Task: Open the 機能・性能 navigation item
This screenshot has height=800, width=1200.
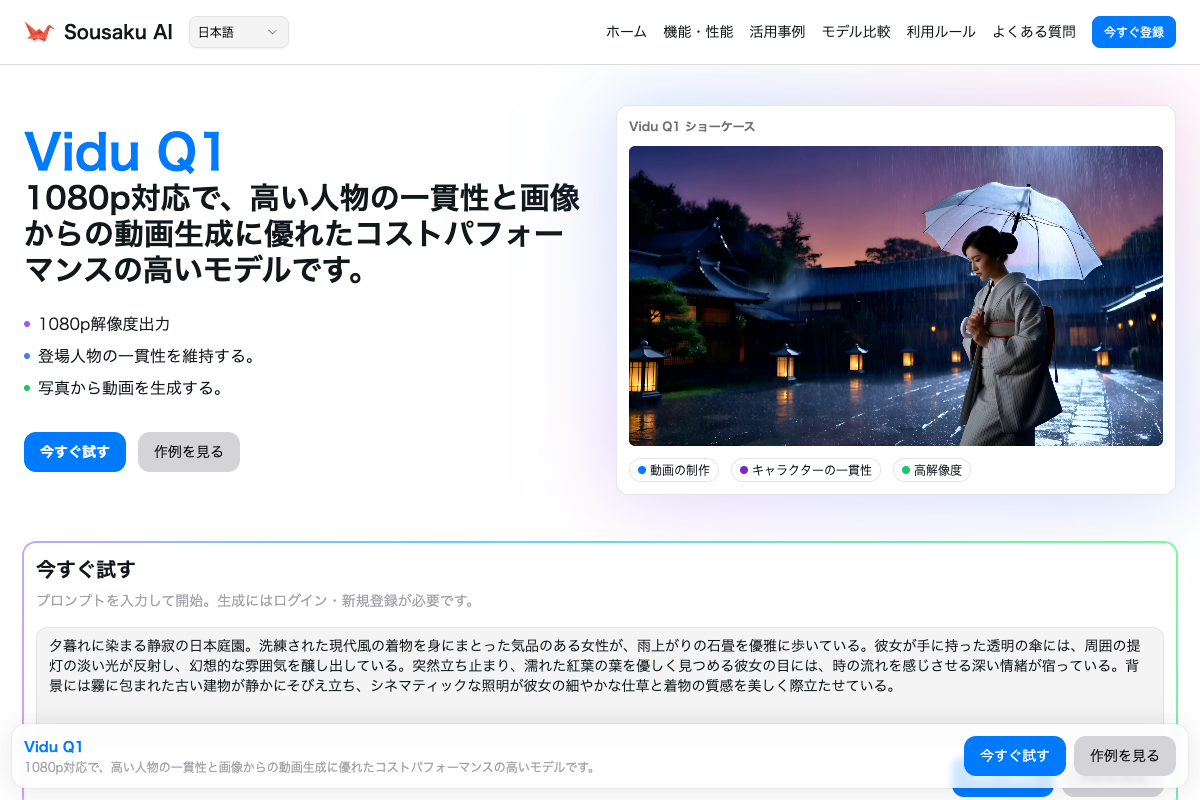Action: pos(698,32)
